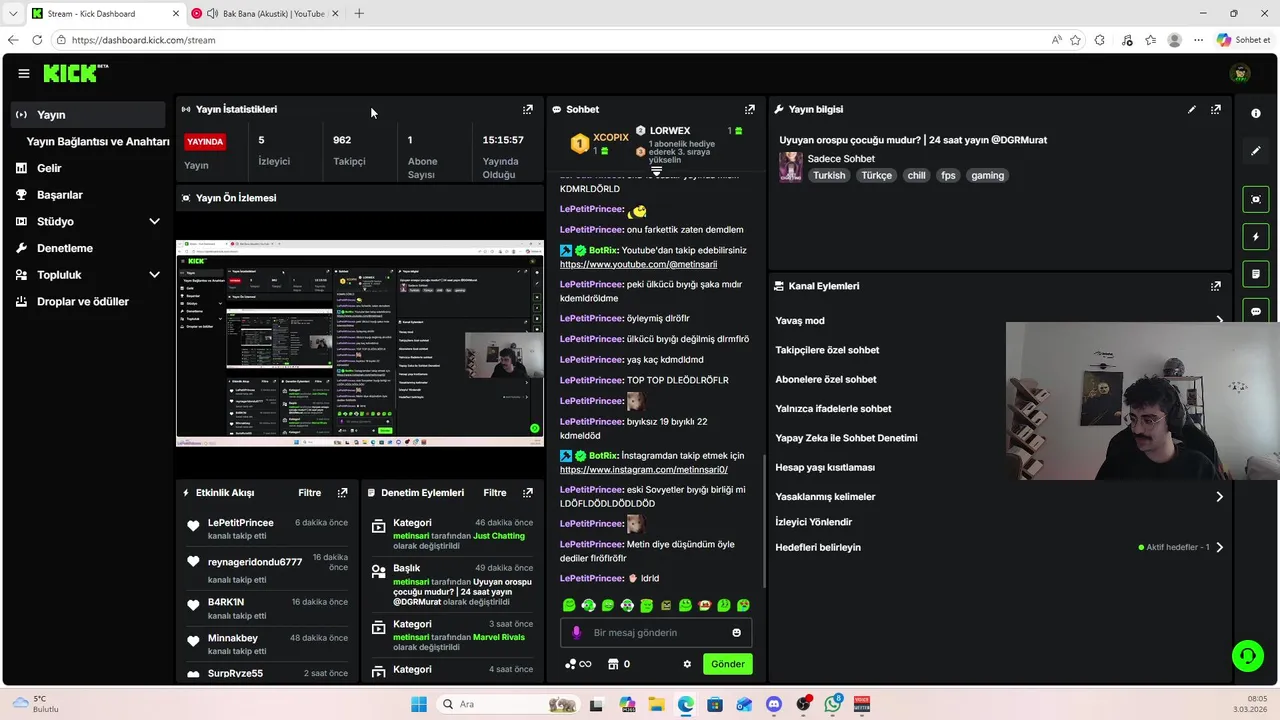Pop out the Yayın İstatistikleri panel
The height and width of the screenshot is (720, 1280).
coord(528,109)
